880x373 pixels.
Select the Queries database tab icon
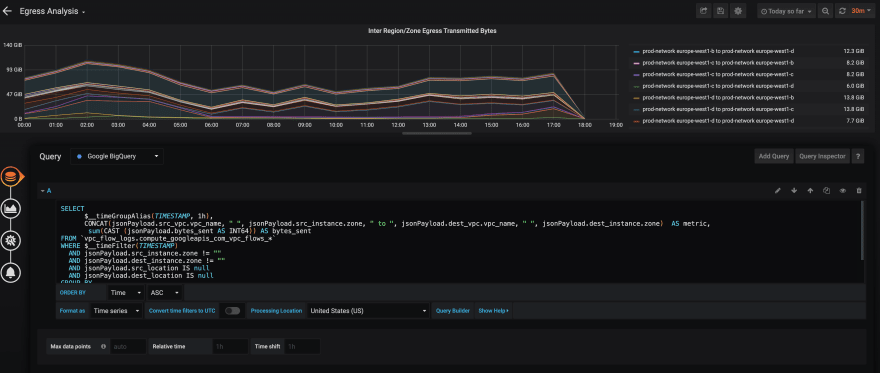click(10, 177)
